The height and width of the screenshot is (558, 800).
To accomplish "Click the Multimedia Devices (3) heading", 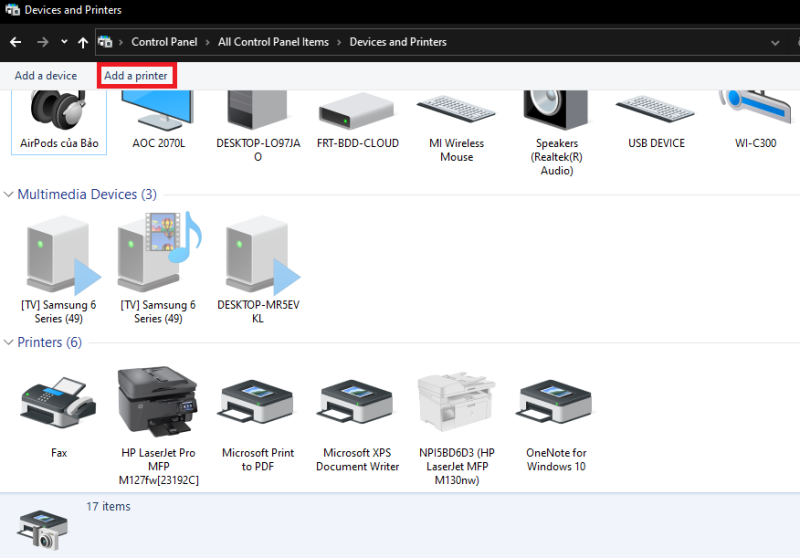I will pyautogui.click(x=87, y=194).
